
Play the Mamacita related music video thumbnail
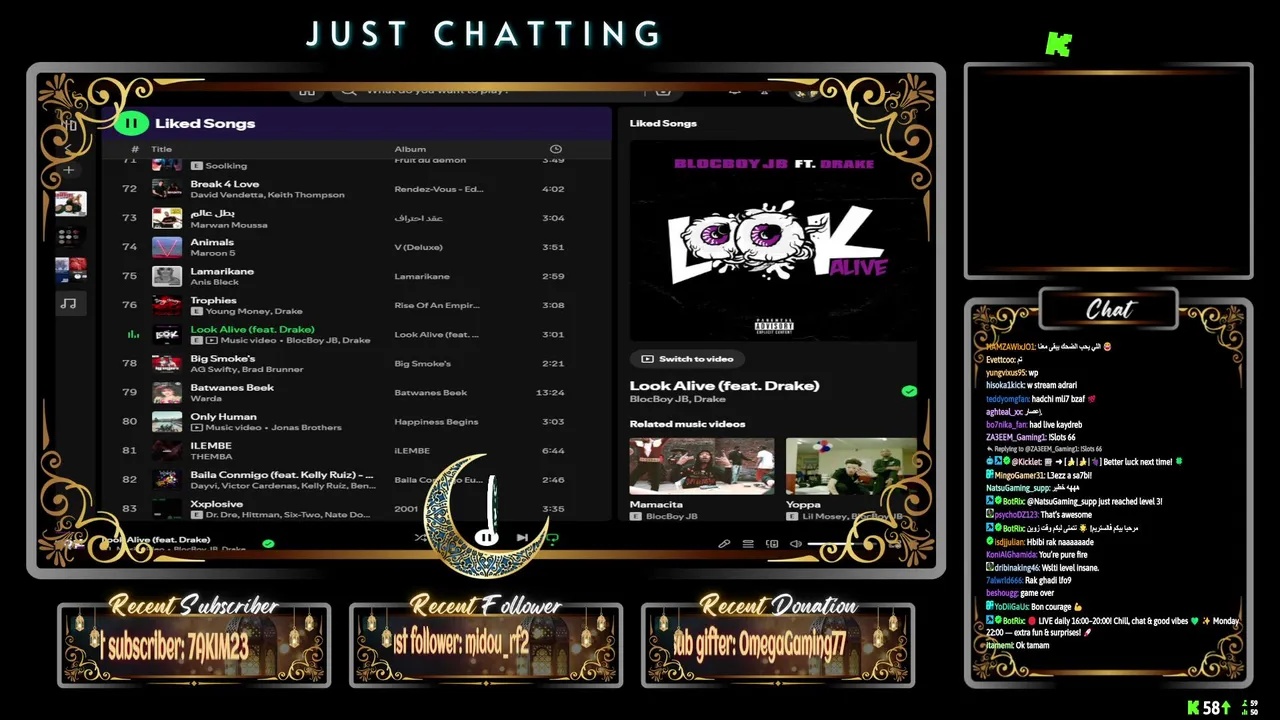point(702,466)
